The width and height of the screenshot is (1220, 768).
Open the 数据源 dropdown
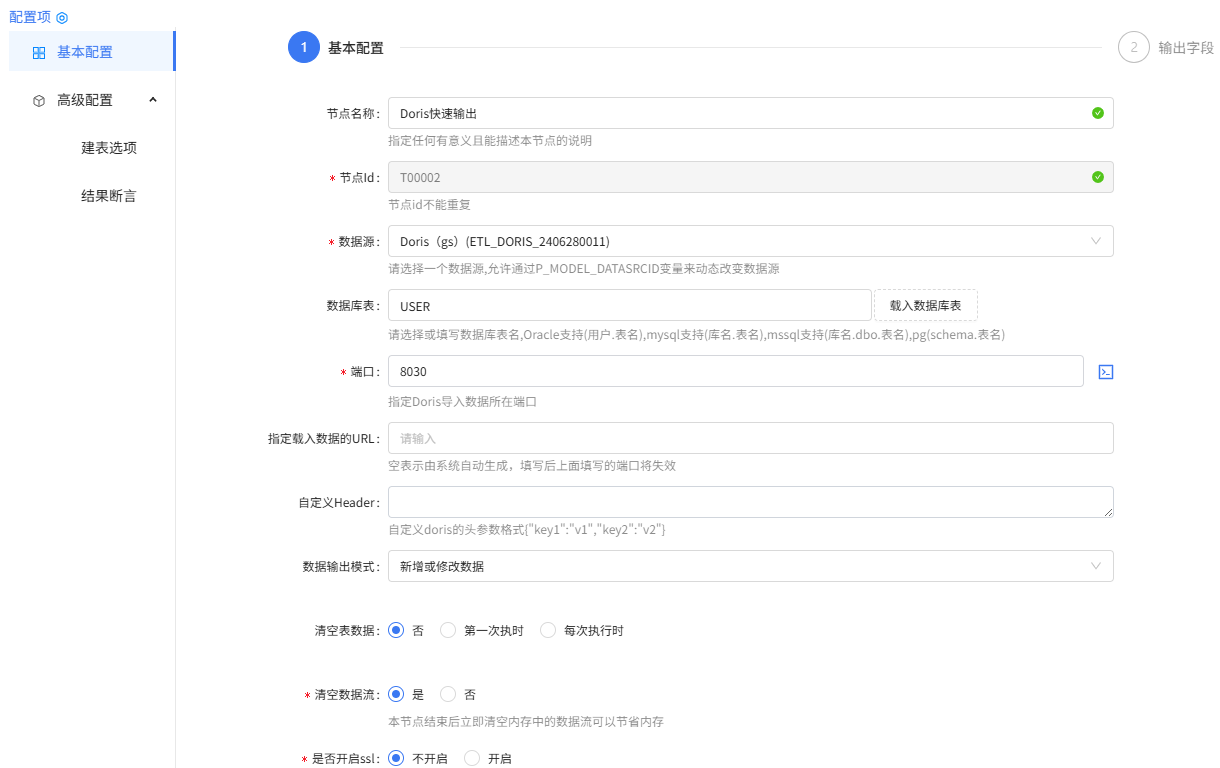click(x=750, y=241)
